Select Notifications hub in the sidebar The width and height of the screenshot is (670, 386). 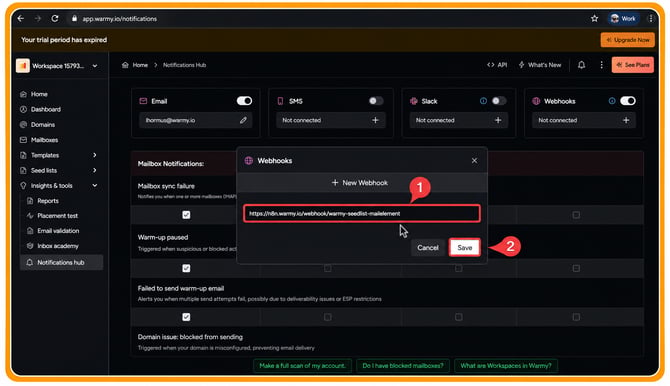[x=61, y=262]
